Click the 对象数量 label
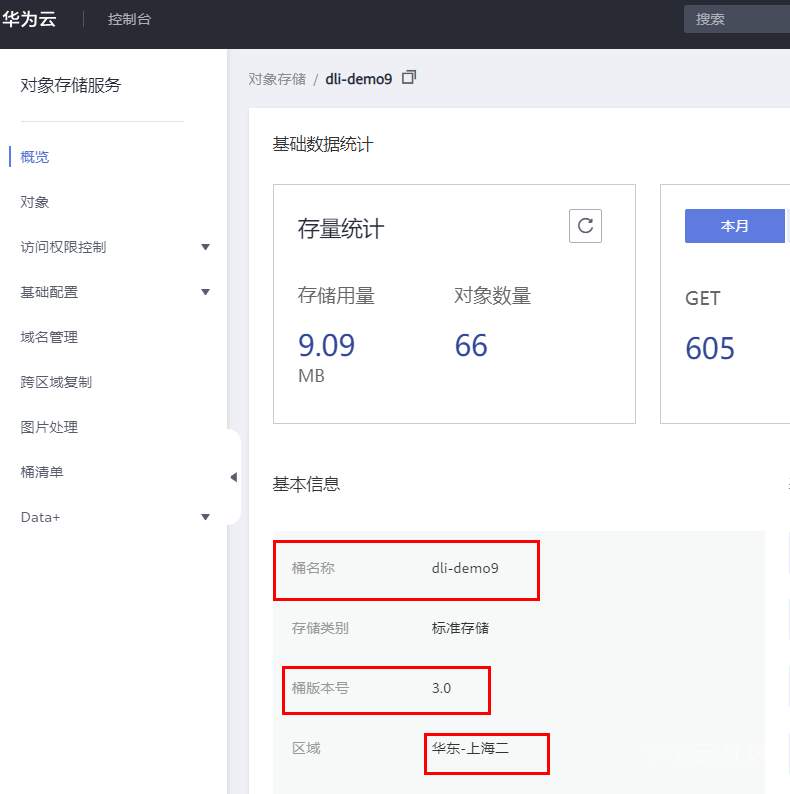The height and width of the screenshot is (794, 790). point(492,295)
